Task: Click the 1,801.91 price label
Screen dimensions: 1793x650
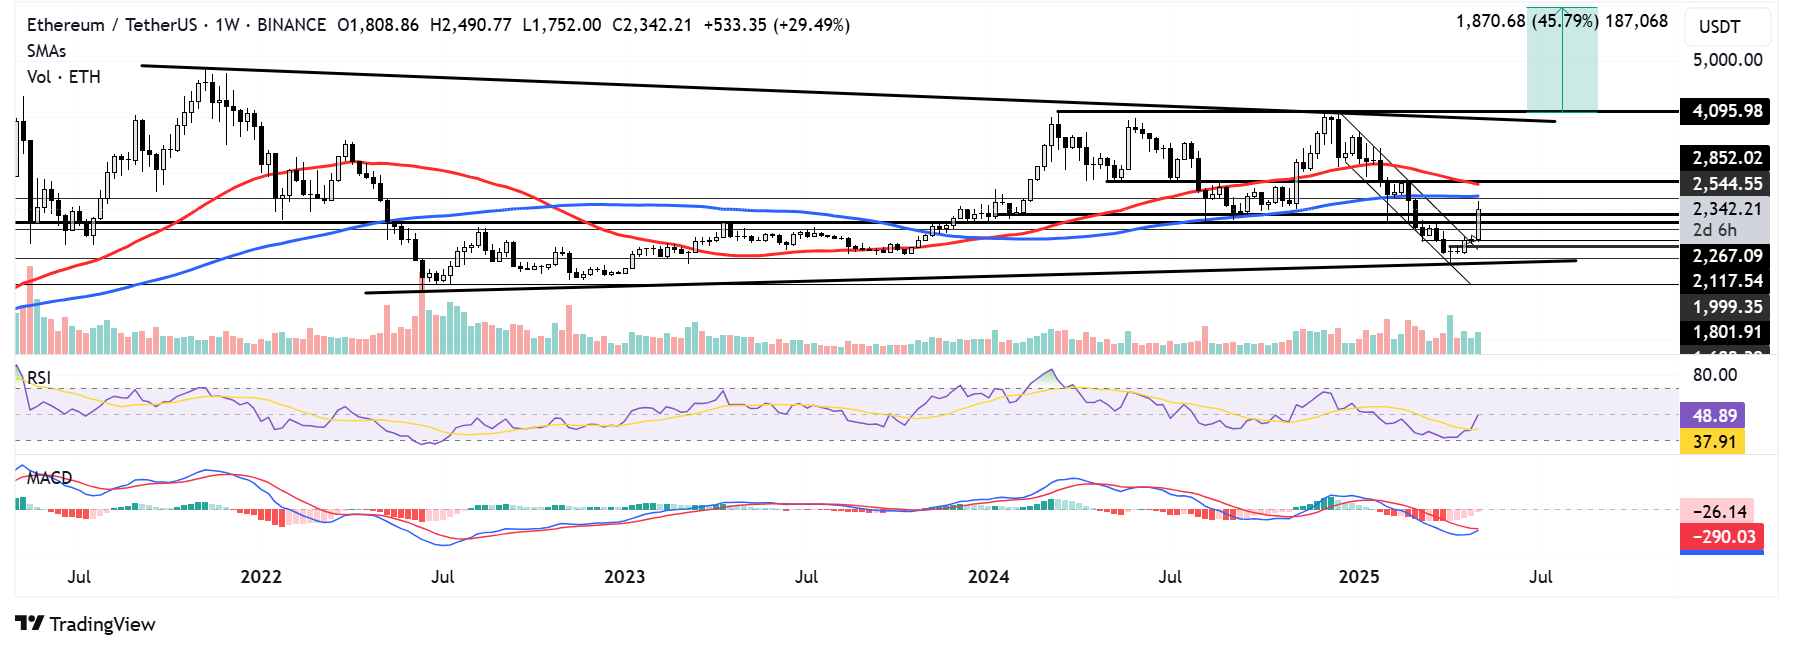Action: click(x=1725, y=332)
